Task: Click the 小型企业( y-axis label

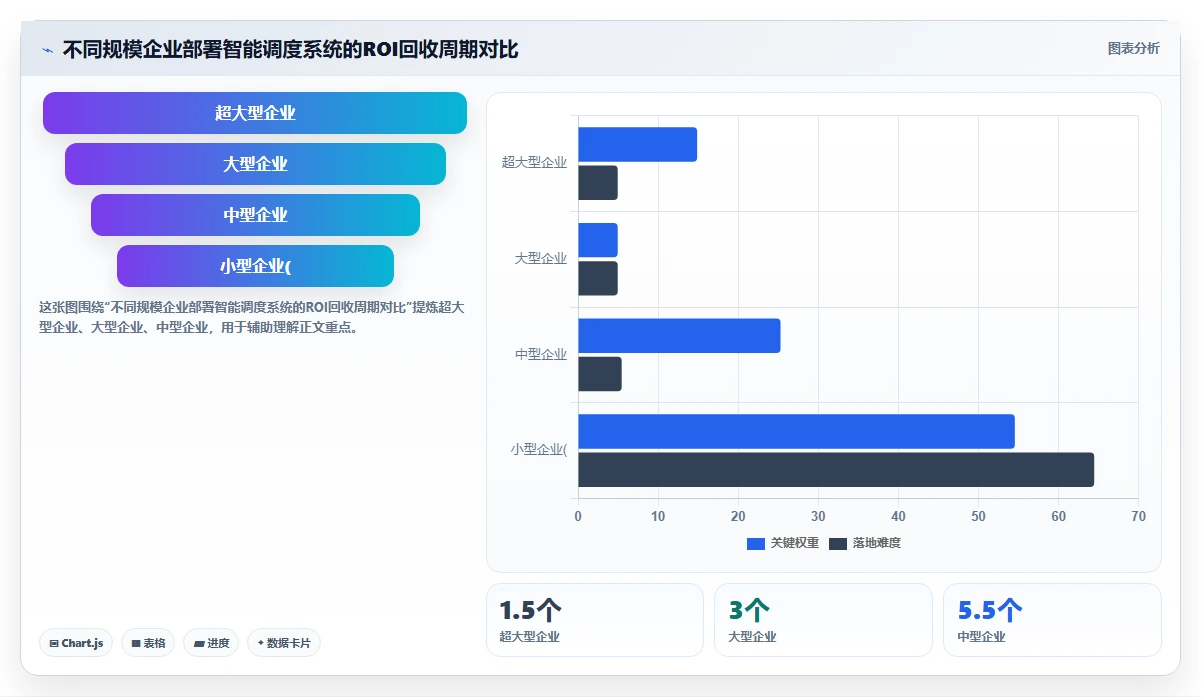Action: coord(539,450)
